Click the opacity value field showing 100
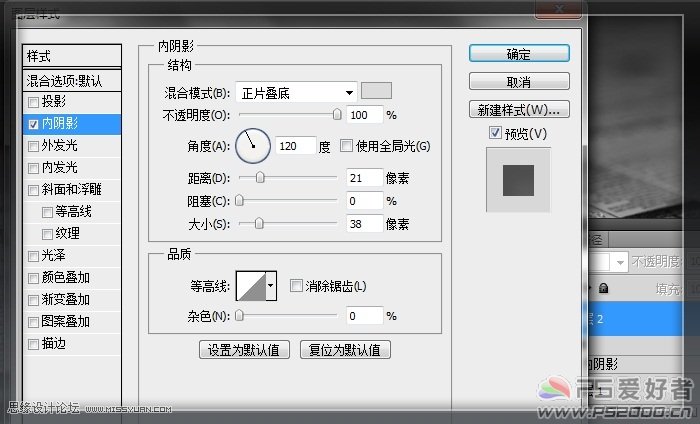Screen dimensions: 700x424 [x=365, y=115]
